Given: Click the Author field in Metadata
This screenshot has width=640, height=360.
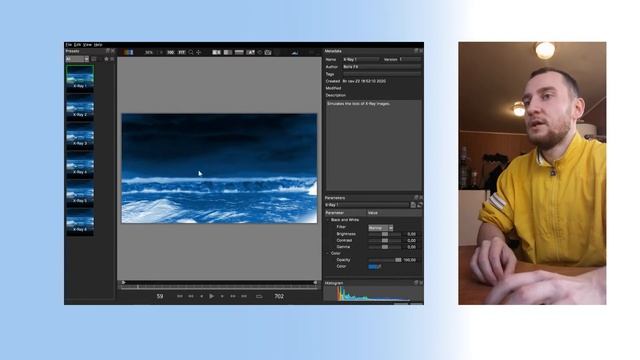Looking at the screenshot, I should pos(382,67).
